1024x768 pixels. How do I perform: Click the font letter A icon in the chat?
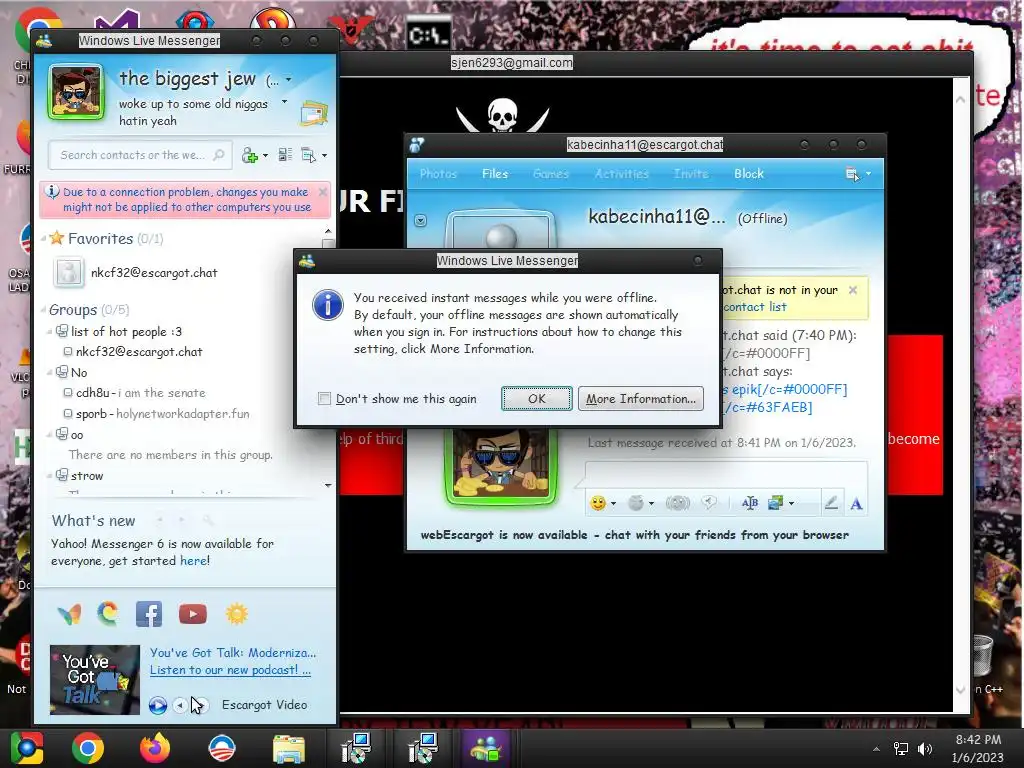coord(856,504)
